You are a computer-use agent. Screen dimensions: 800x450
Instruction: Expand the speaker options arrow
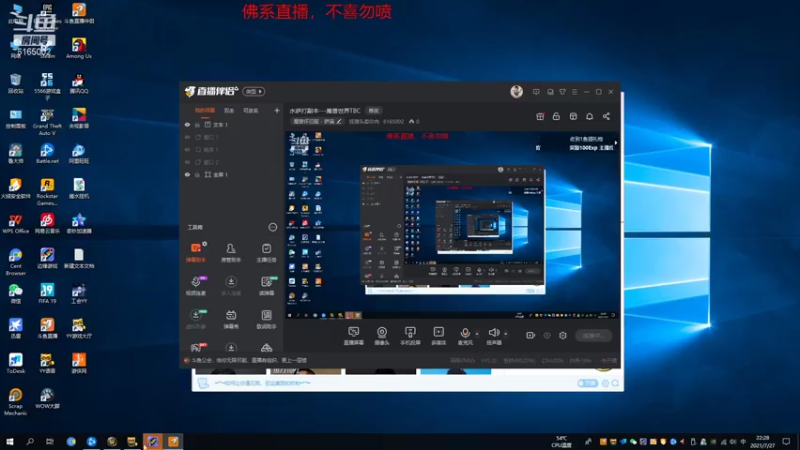point(506,334)
